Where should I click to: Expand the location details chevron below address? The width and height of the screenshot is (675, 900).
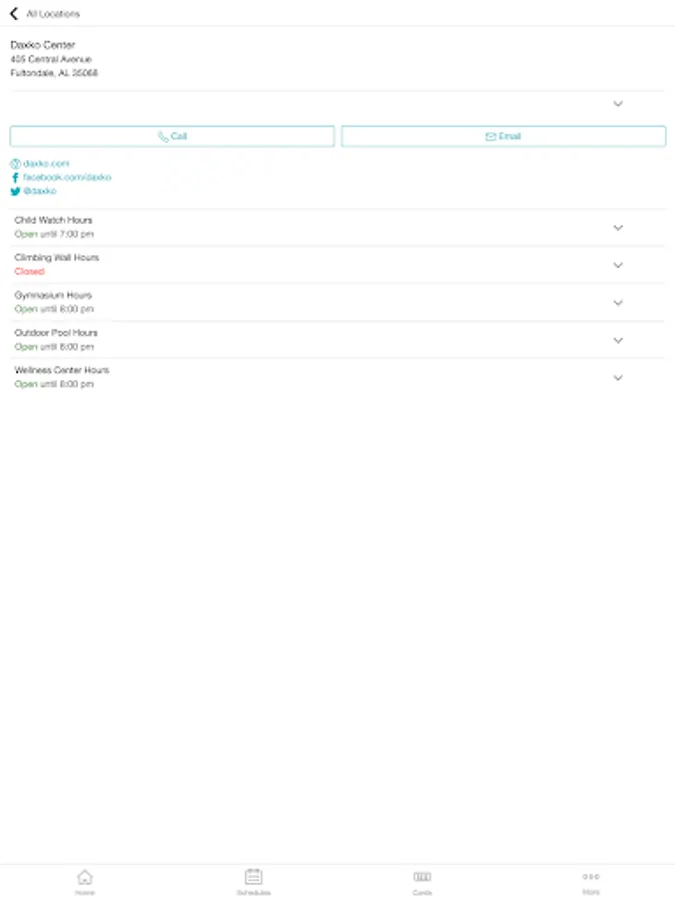(618, 104)
